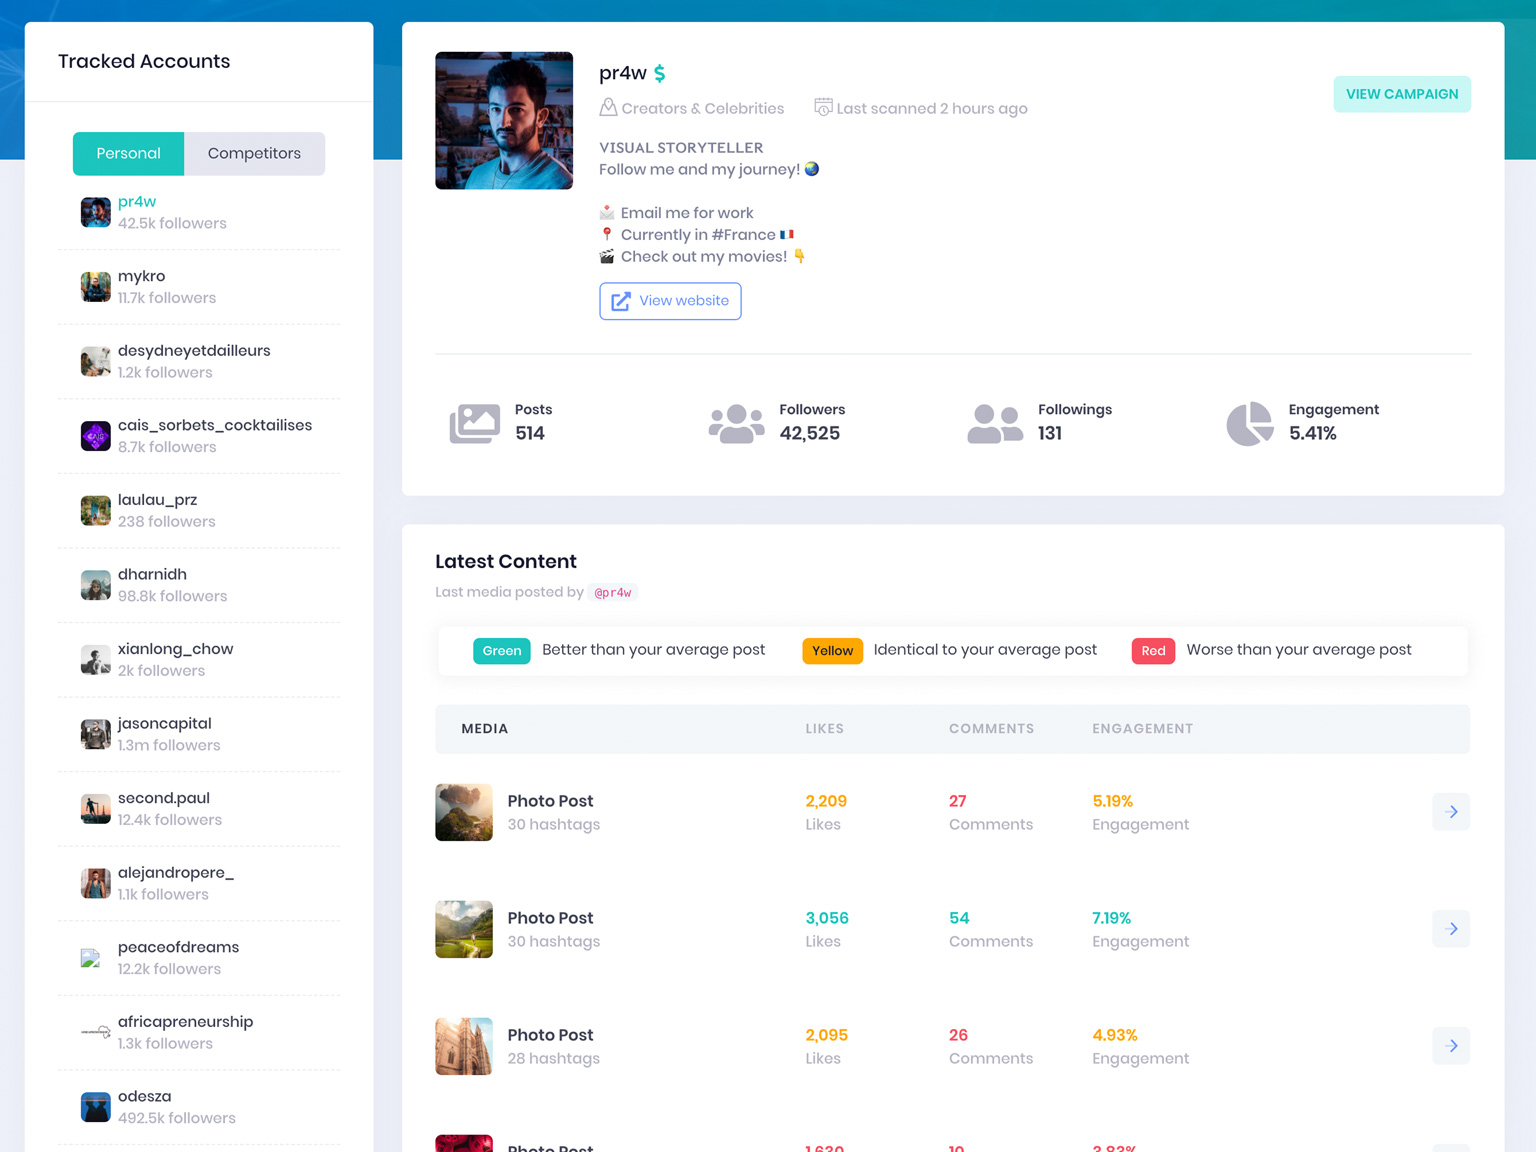
Task: Open the View website link
Action: [x=670, y=301]
